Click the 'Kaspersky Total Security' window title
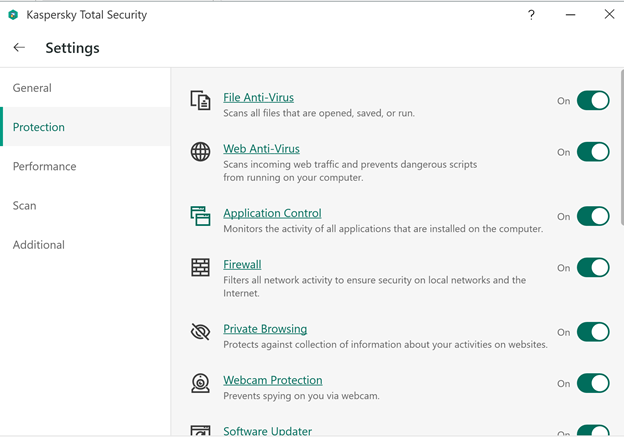This screenshot has height=438, width=624. pos(87,15)
